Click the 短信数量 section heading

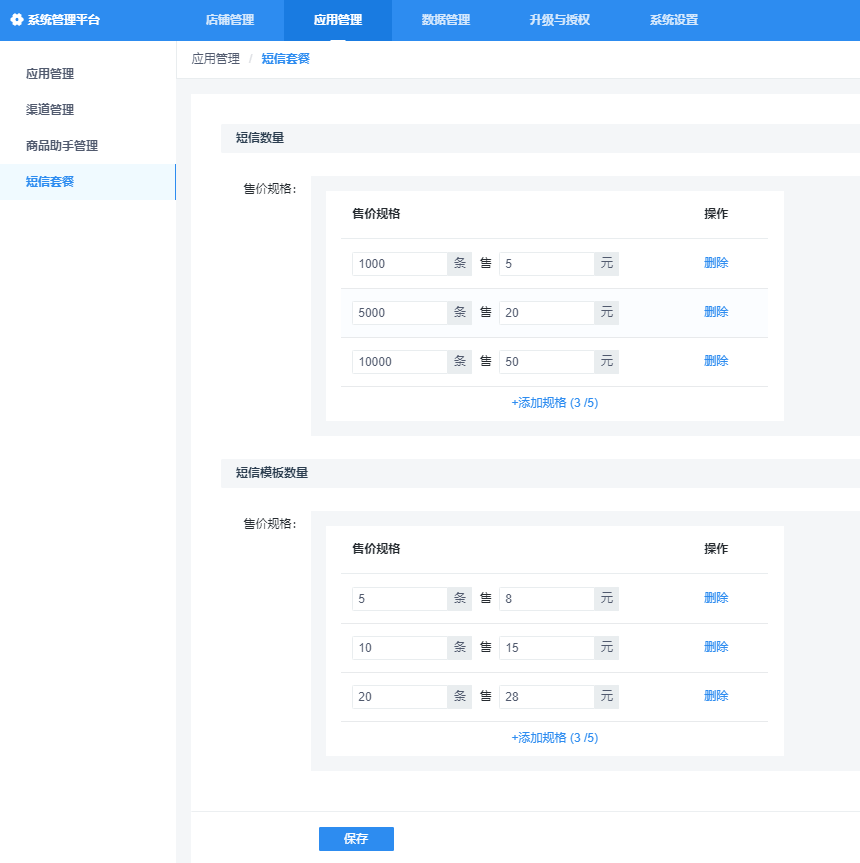pos(260,138)
